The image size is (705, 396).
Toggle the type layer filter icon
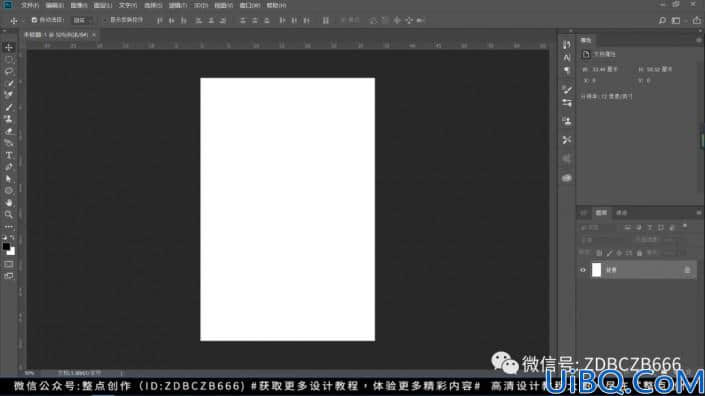point(650,228)
